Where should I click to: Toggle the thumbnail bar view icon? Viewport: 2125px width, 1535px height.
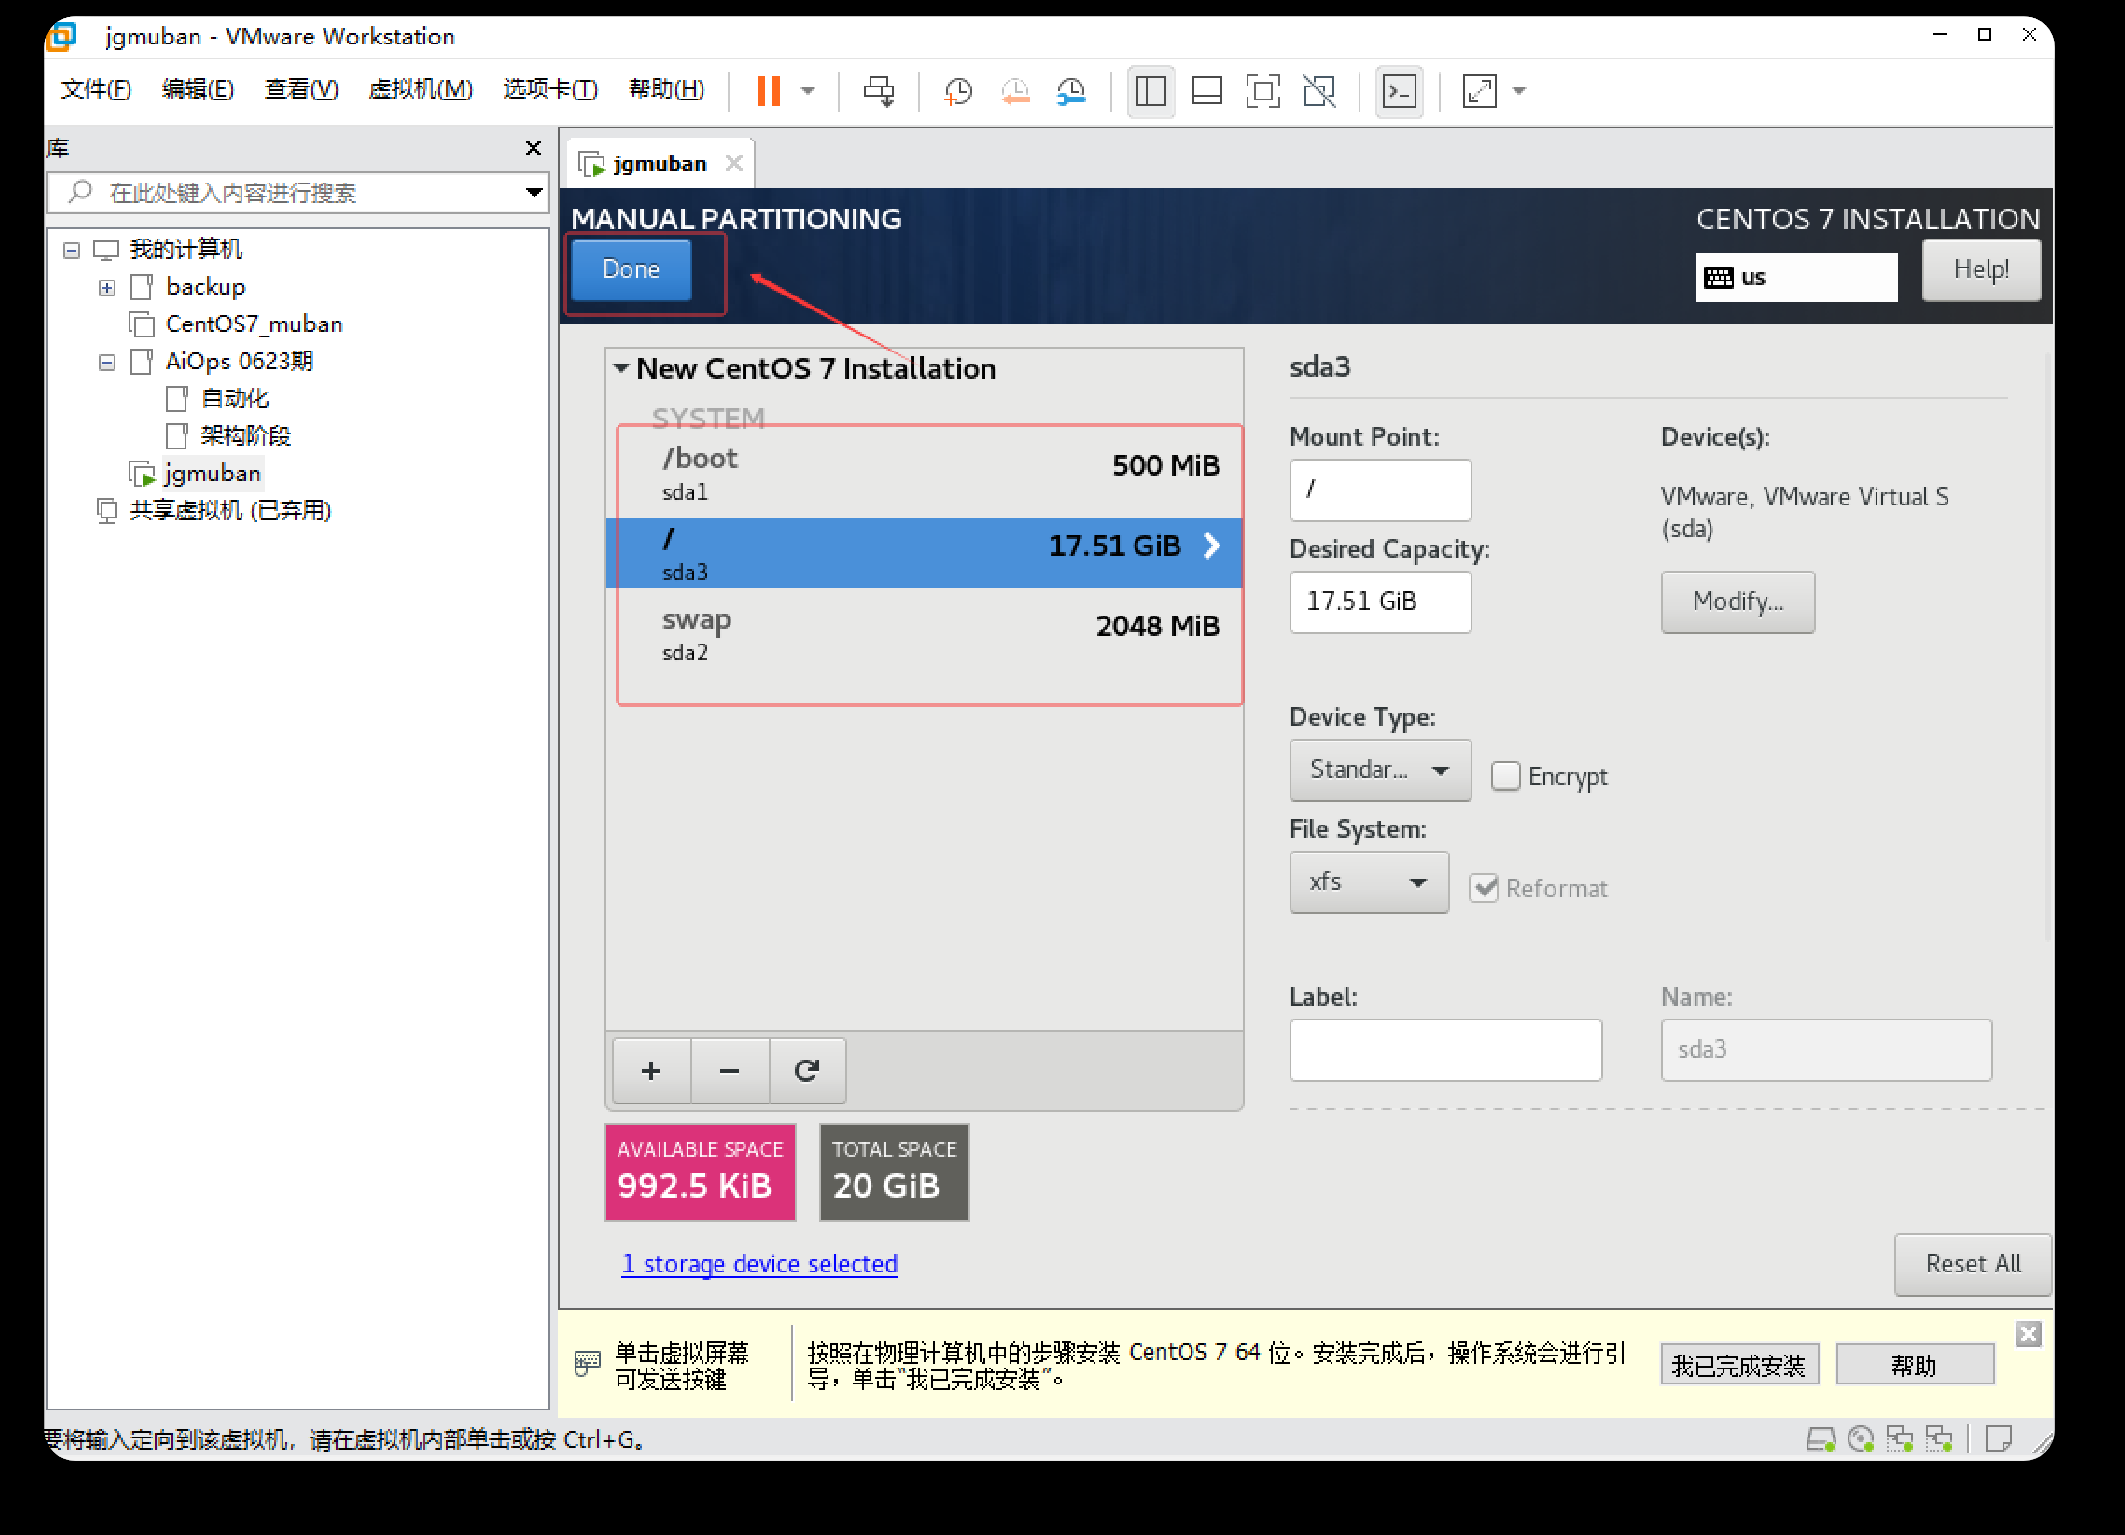(x=1207, y=91)
